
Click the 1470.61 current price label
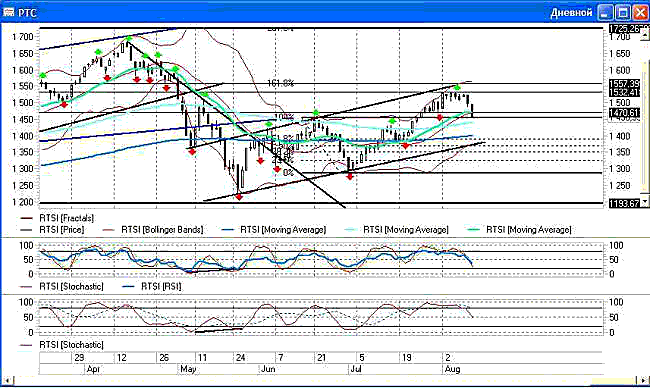(x=624, y=113)
